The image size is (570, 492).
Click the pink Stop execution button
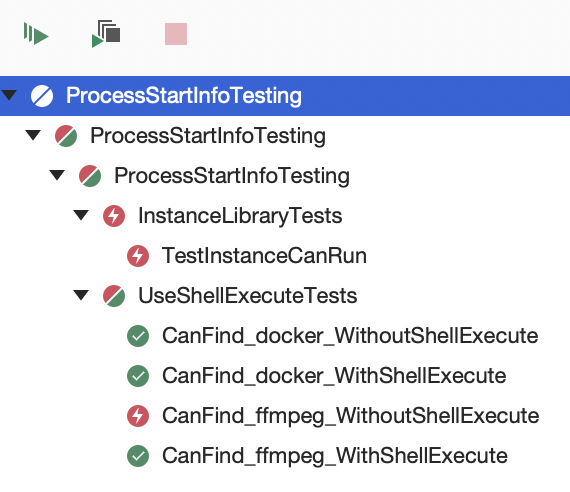point(176,34)
